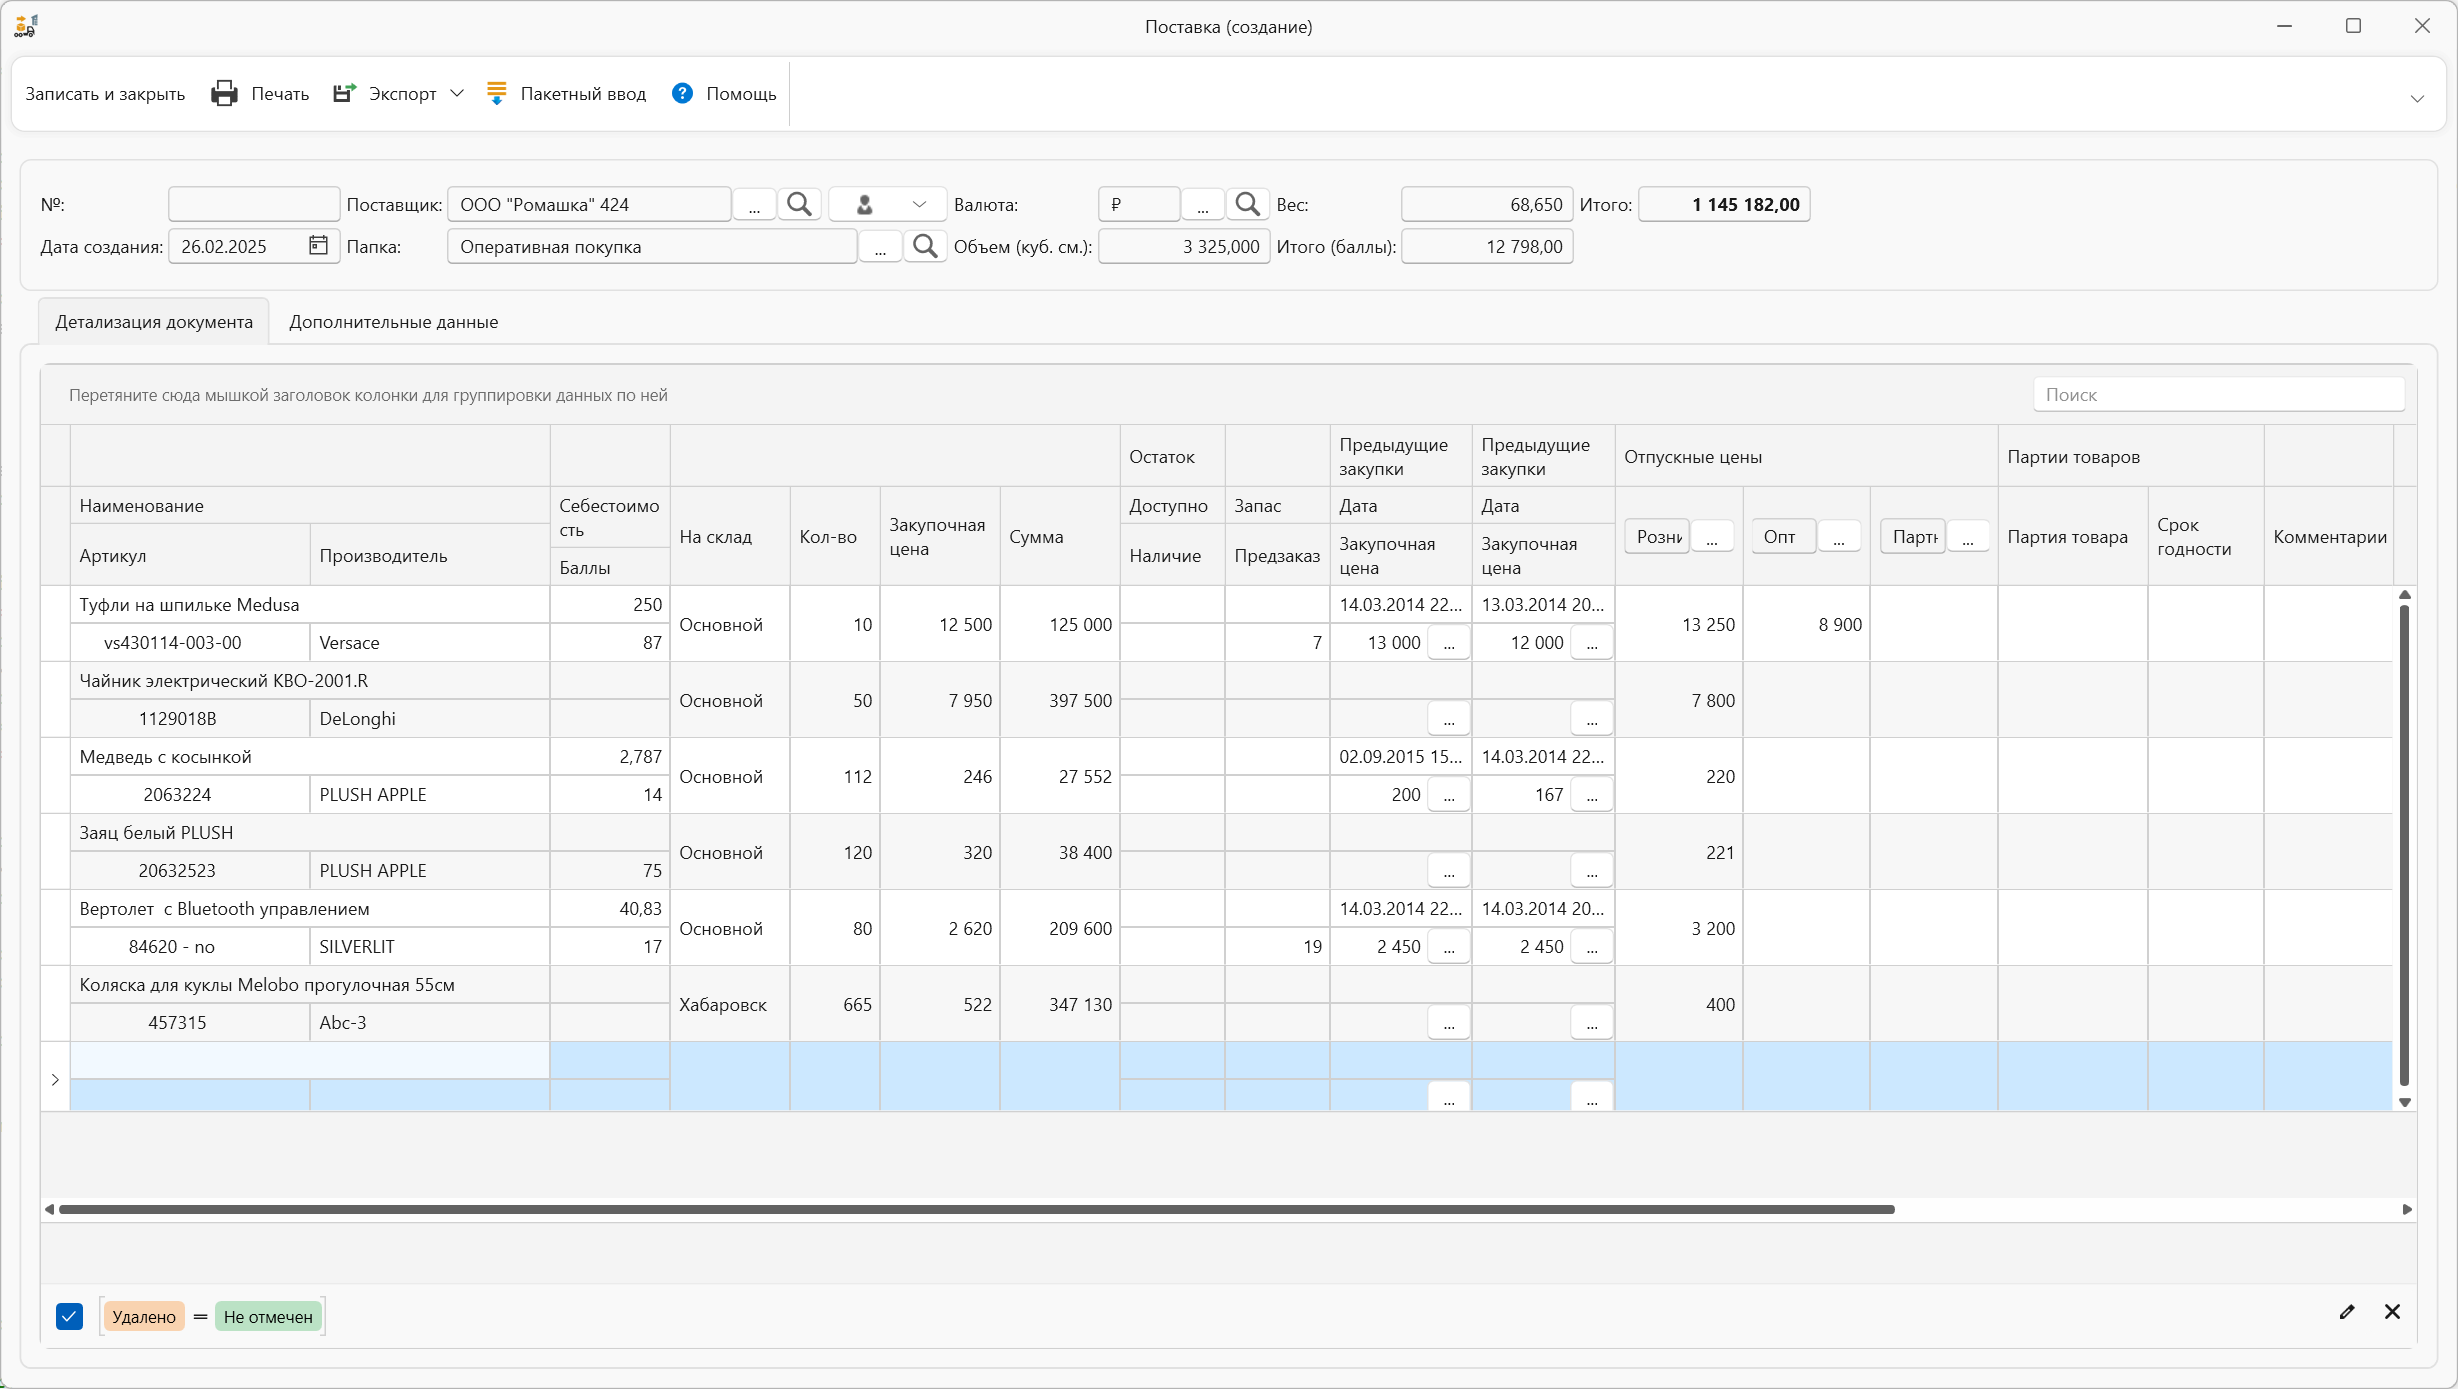Image resolution: width=2458 pixels, height=1389 pixels.
Task: Search folder with magnifier icon
Action: point(925,247)
